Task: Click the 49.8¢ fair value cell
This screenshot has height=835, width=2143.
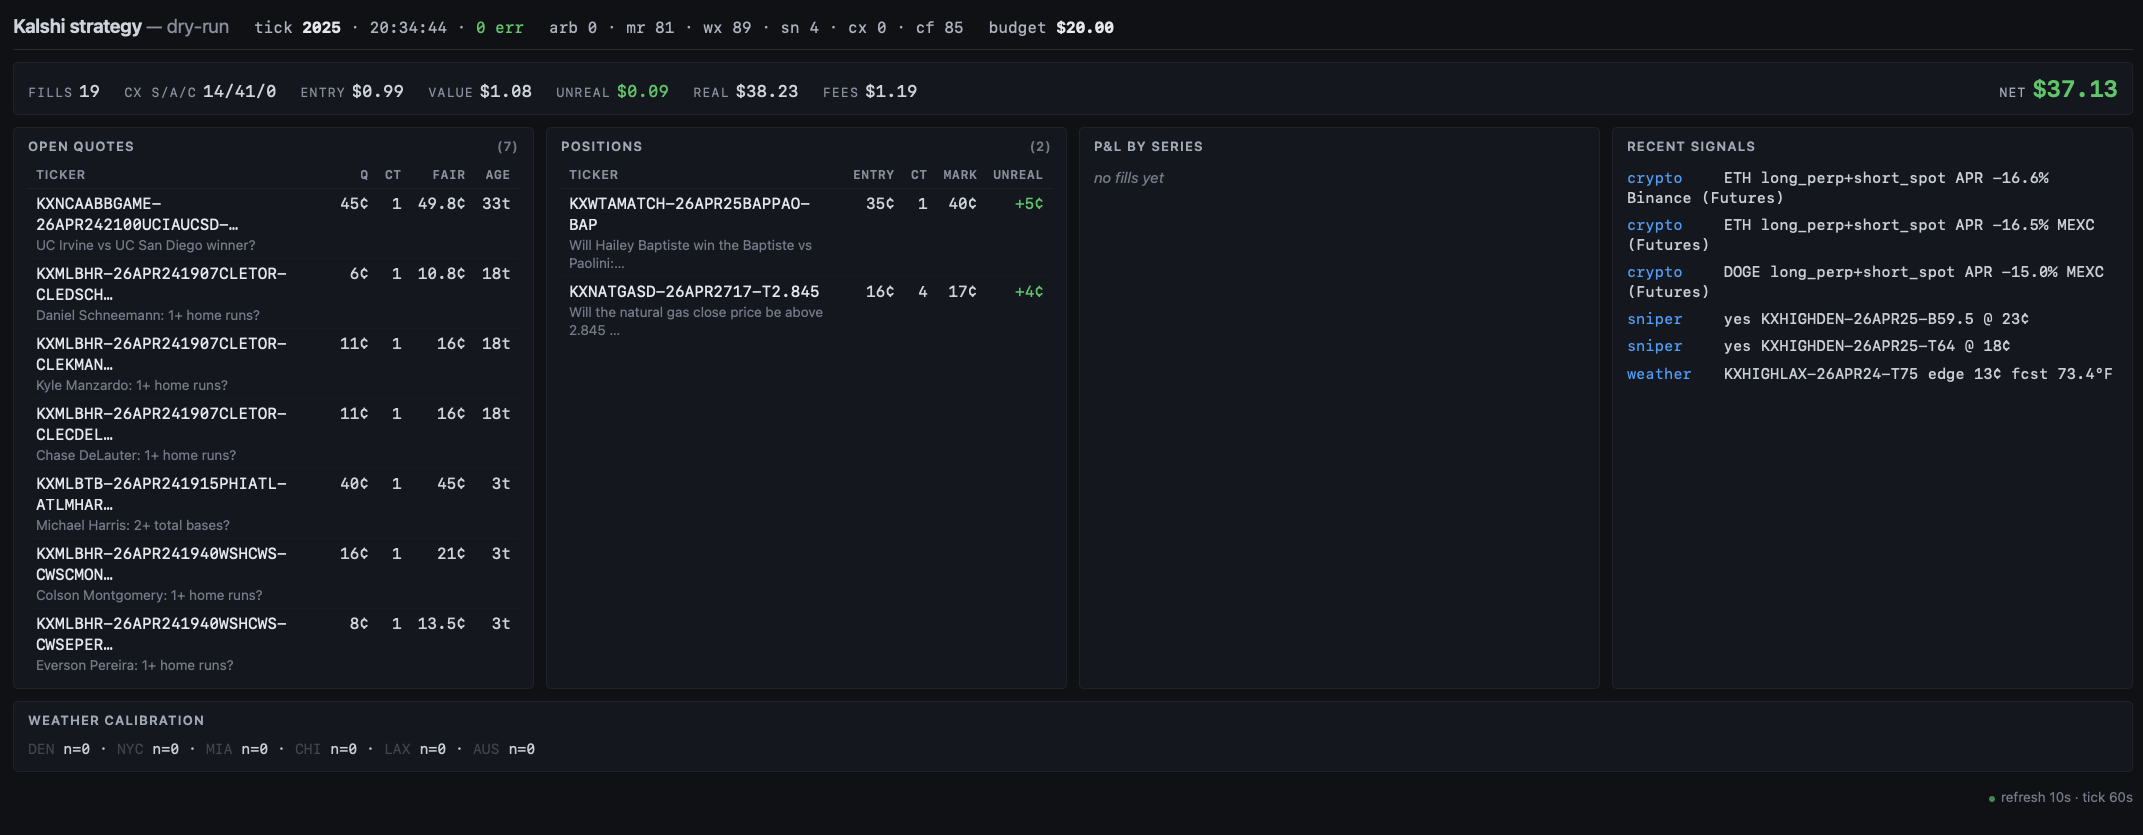Action: point(441,203)
